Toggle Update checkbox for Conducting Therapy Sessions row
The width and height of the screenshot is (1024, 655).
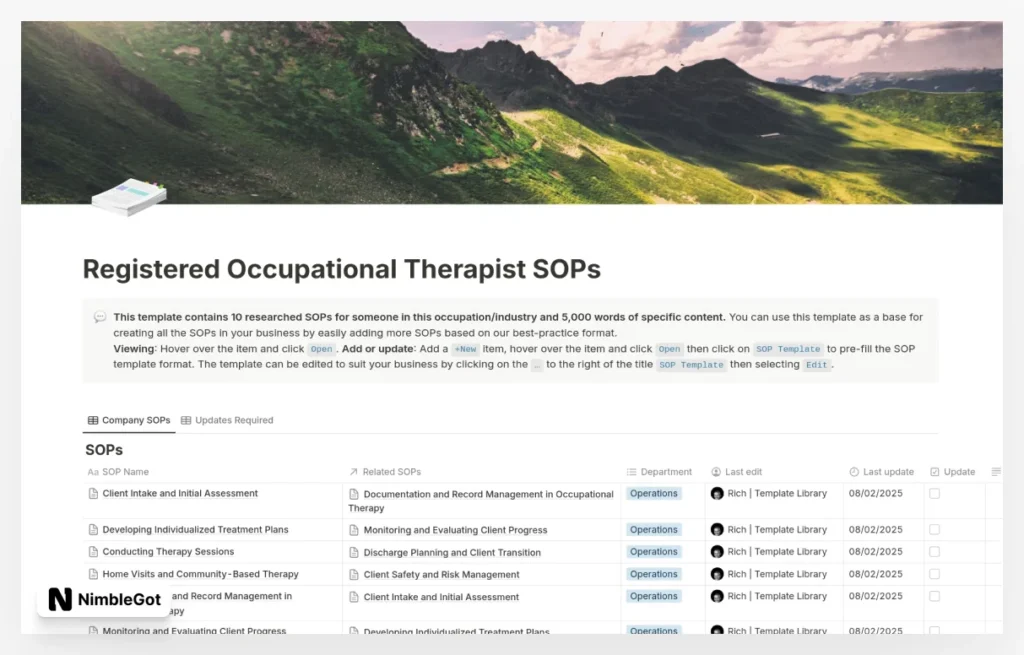click(x=935, y=552)
